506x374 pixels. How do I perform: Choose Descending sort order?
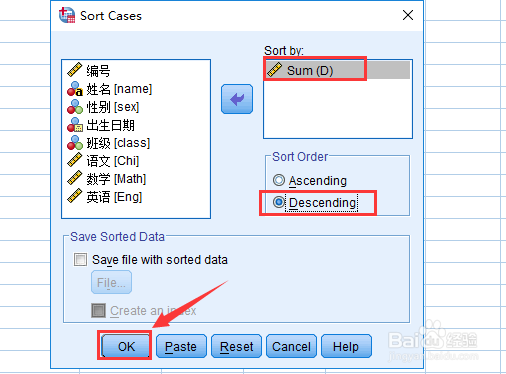pos(315,202)
